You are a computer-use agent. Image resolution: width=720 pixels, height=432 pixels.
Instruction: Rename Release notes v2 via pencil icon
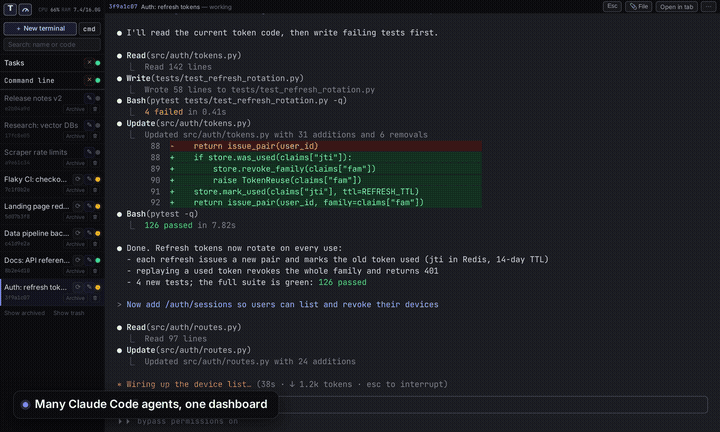(89, 98)
